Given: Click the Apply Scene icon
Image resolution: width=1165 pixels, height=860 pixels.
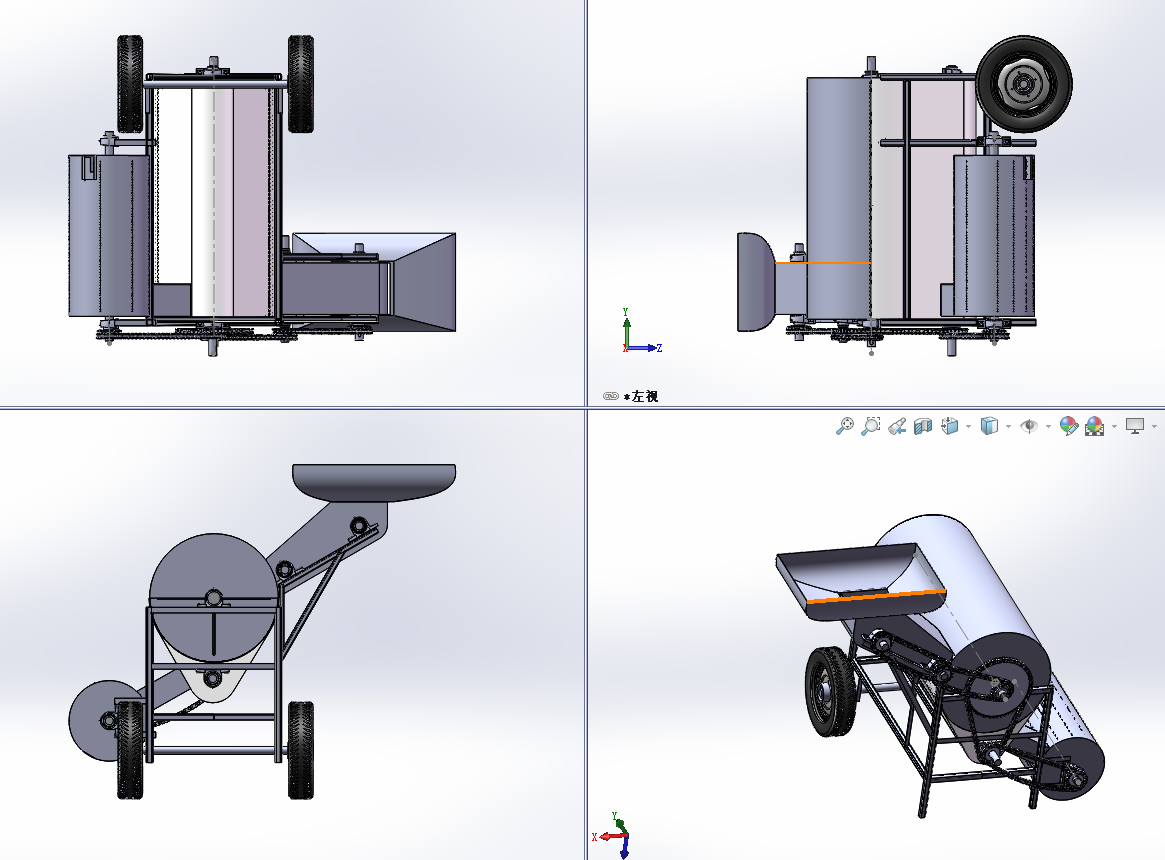Looking at the screenshot, I should [1094, 426].
